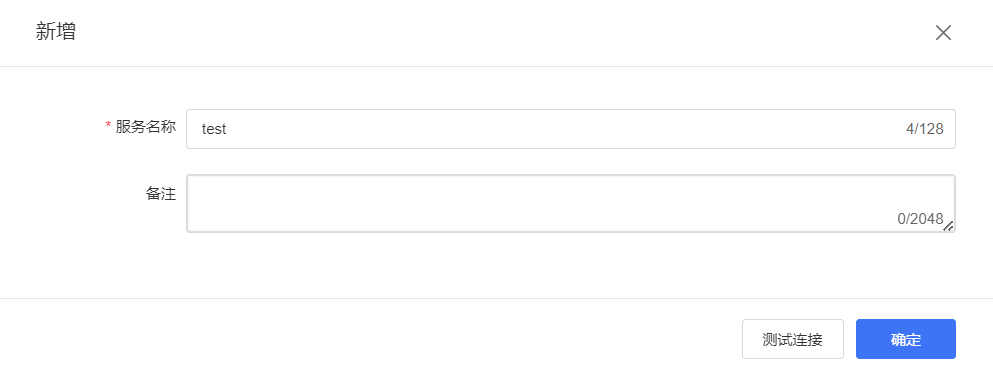Click the 服务名称 field label

coord(146,127)
